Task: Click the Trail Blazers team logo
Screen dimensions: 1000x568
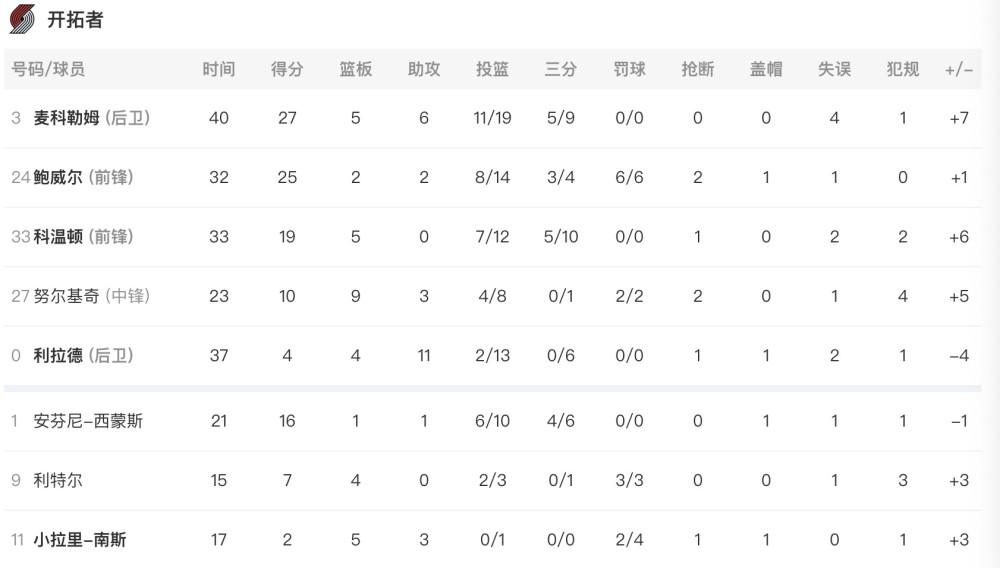Action: 22,19
